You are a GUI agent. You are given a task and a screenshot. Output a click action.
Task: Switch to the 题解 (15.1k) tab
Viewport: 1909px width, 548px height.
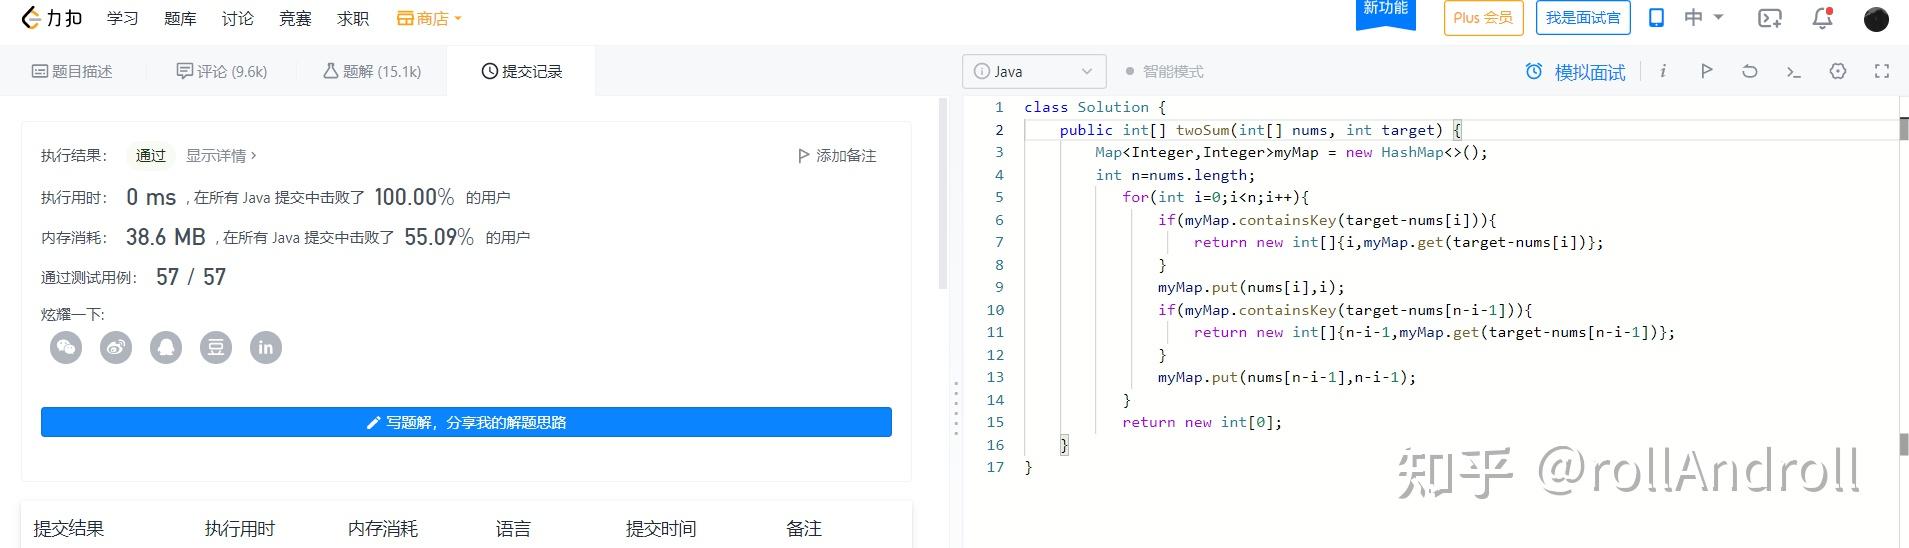372,71
